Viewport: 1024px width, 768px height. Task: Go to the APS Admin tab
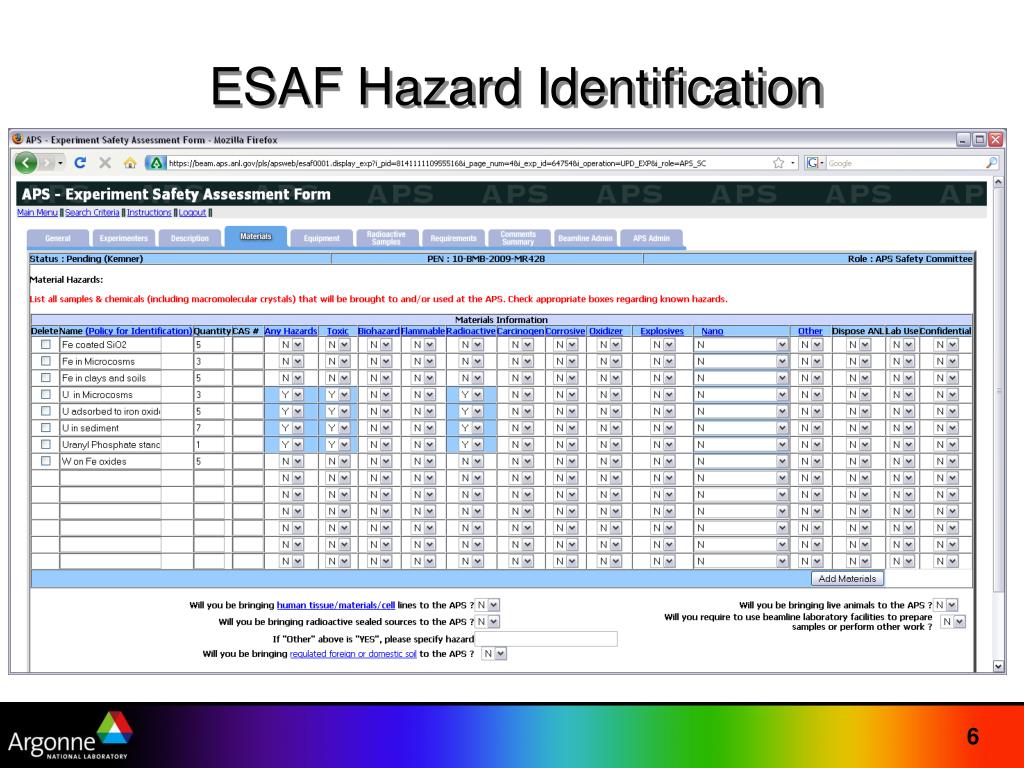(x=651, y=238)
